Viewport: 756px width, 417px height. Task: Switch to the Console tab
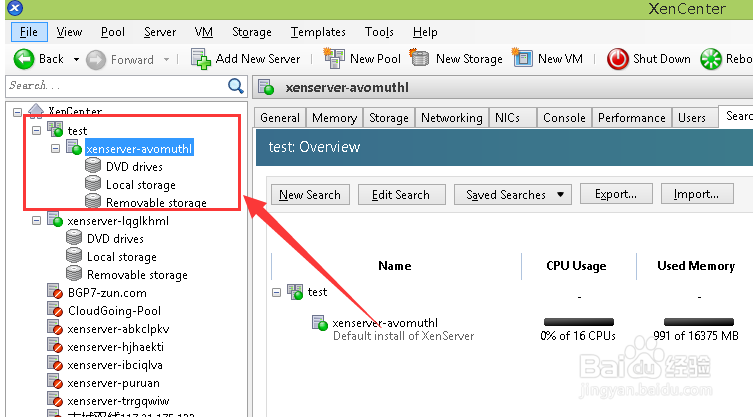coord(564,118)
